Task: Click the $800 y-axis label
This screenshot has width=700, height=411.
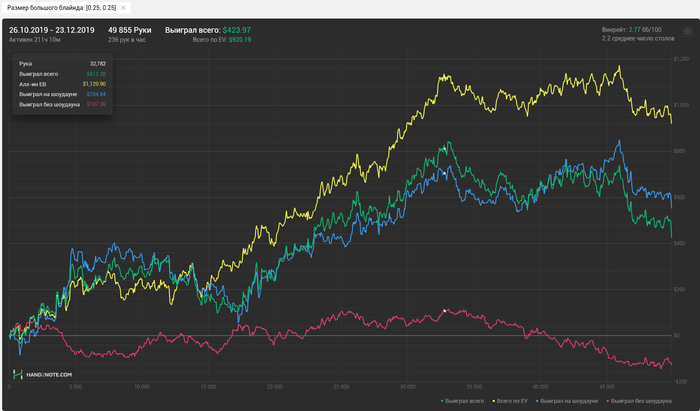Action: pyautogui.click(x=679, y=151)
